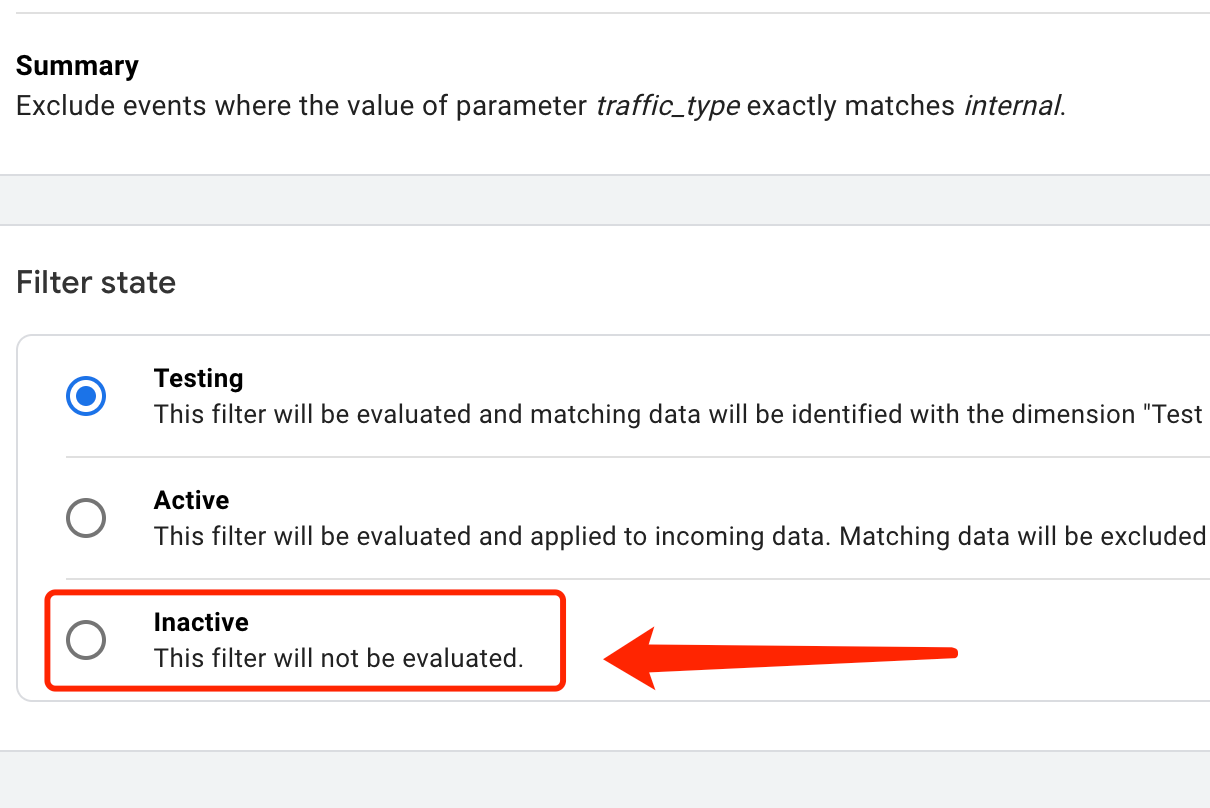
Task: Click the Summary section heading
Action: 77,65
